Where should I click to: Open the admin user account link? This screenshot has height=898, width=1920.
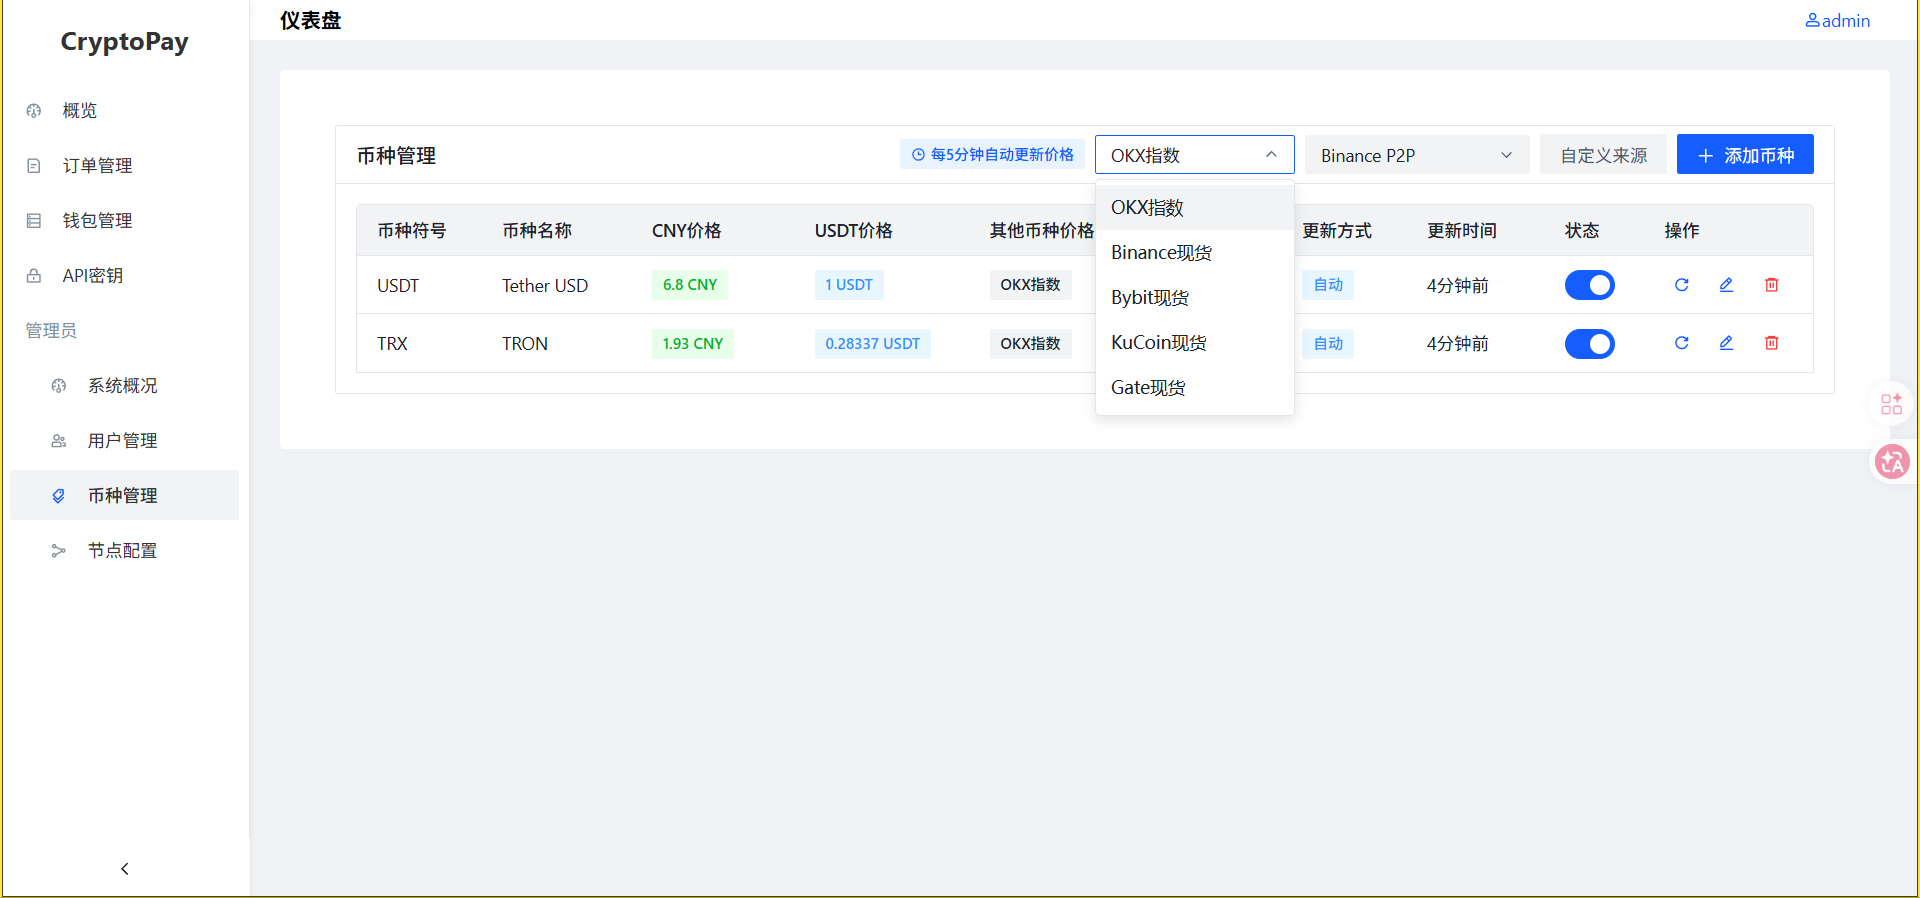pyautogui.click(x=1837, y=21)
